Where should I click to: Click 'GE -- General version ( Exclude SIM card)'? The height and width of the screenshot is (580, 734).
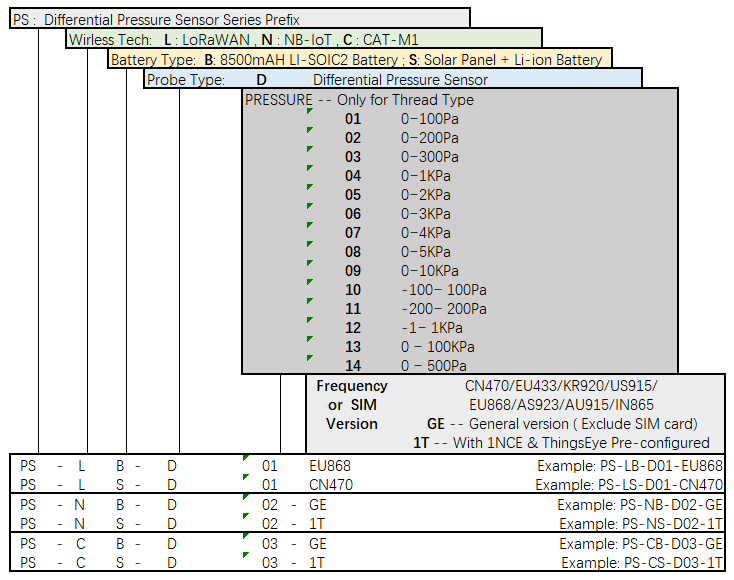tap(562, 424)
